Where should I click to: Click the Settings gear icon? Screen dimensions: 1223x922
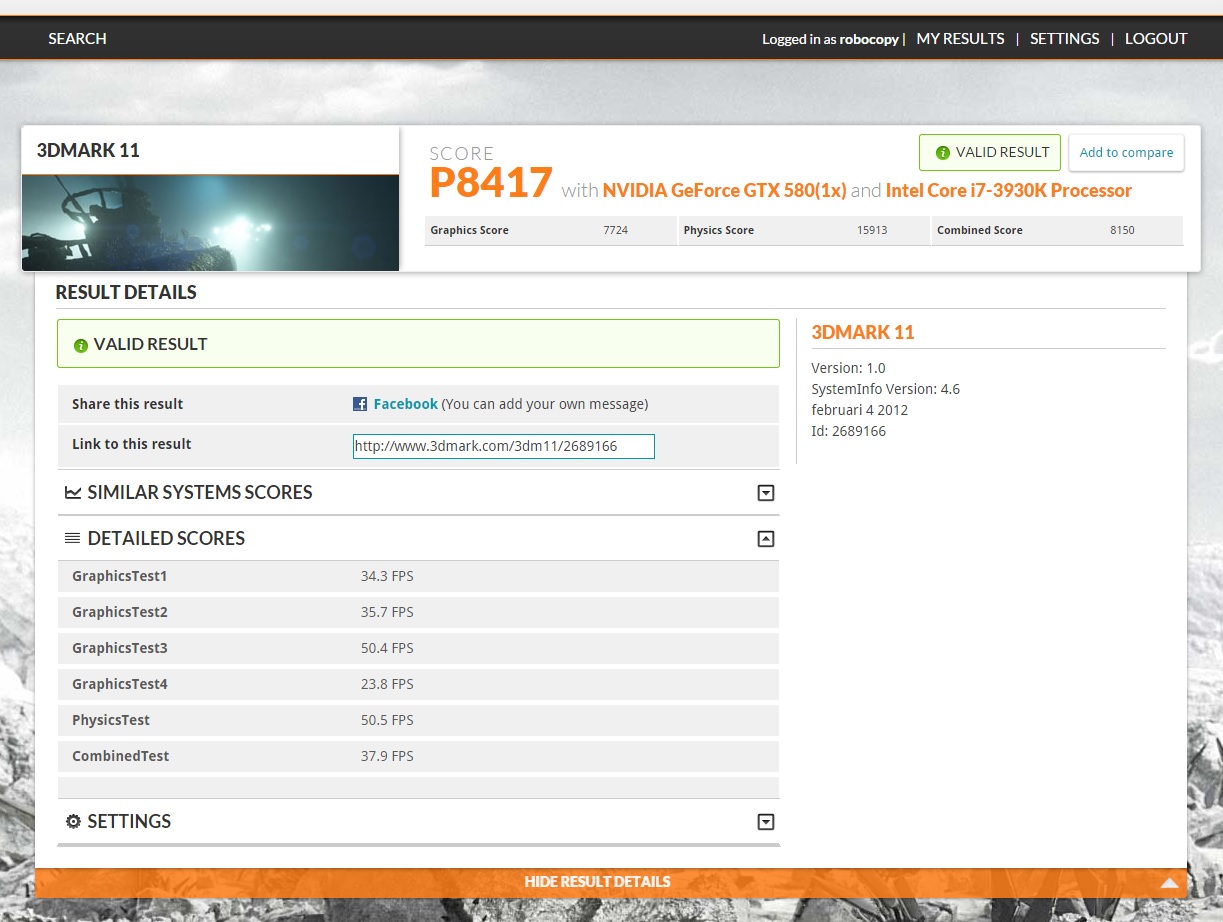pyautogui.click(x=73, y=821)
